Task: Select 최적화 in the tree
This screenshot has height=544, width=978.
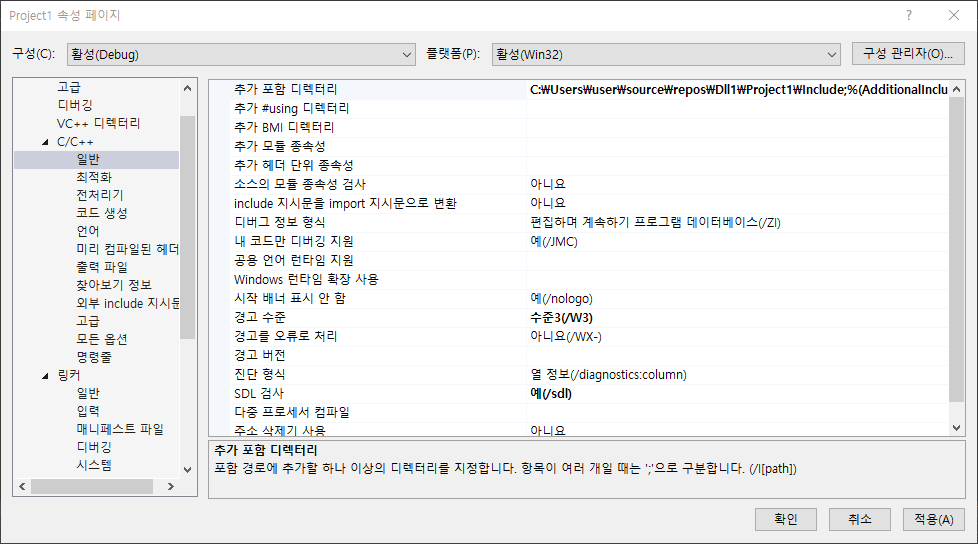Action: point(94,177)
